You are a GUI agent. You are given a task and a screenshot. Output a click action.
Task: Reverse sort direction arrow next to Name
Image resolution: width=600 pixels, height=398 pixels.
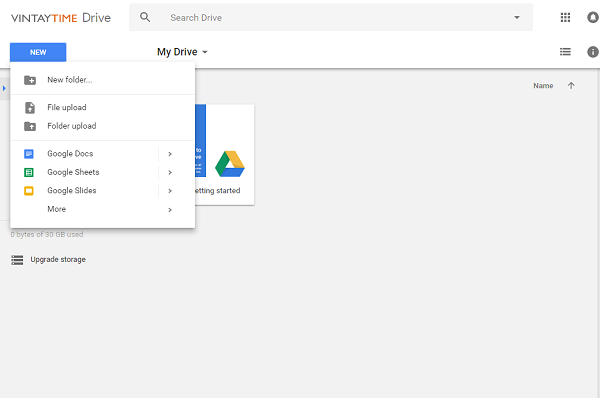click(x=571, y=86)
